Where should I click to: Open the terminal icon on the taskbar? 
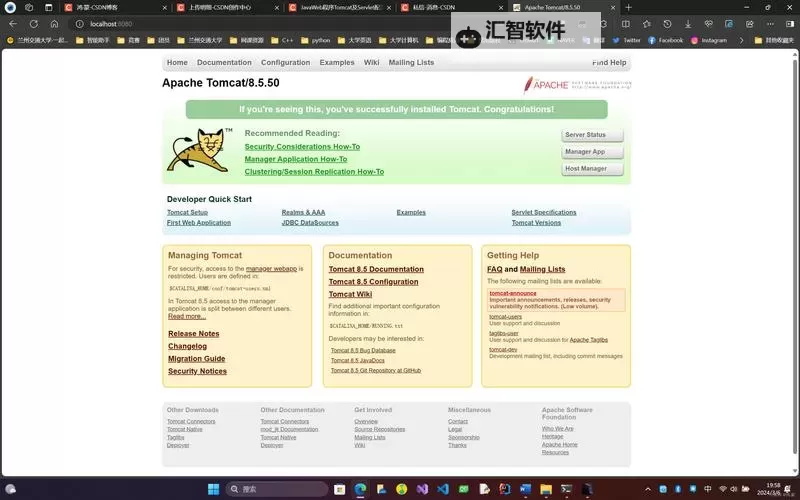point(566,489)
